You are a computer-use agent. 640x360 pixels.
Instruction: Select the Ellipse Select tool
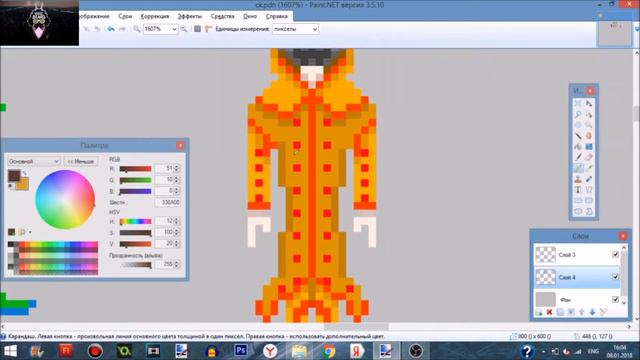coord(578,125)
